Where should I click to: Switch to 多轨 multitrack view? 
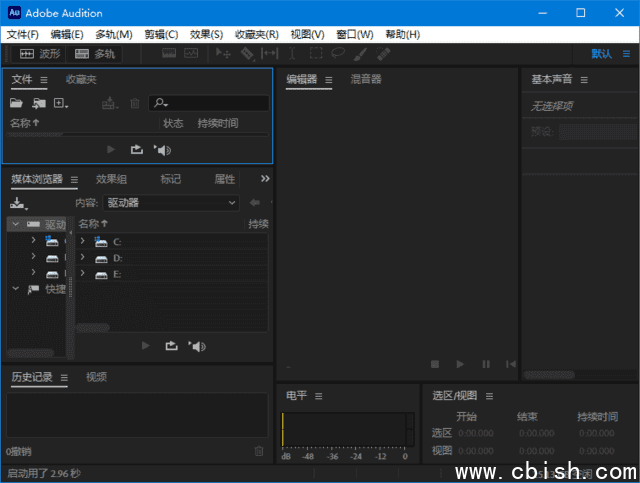tap(95, 54)
